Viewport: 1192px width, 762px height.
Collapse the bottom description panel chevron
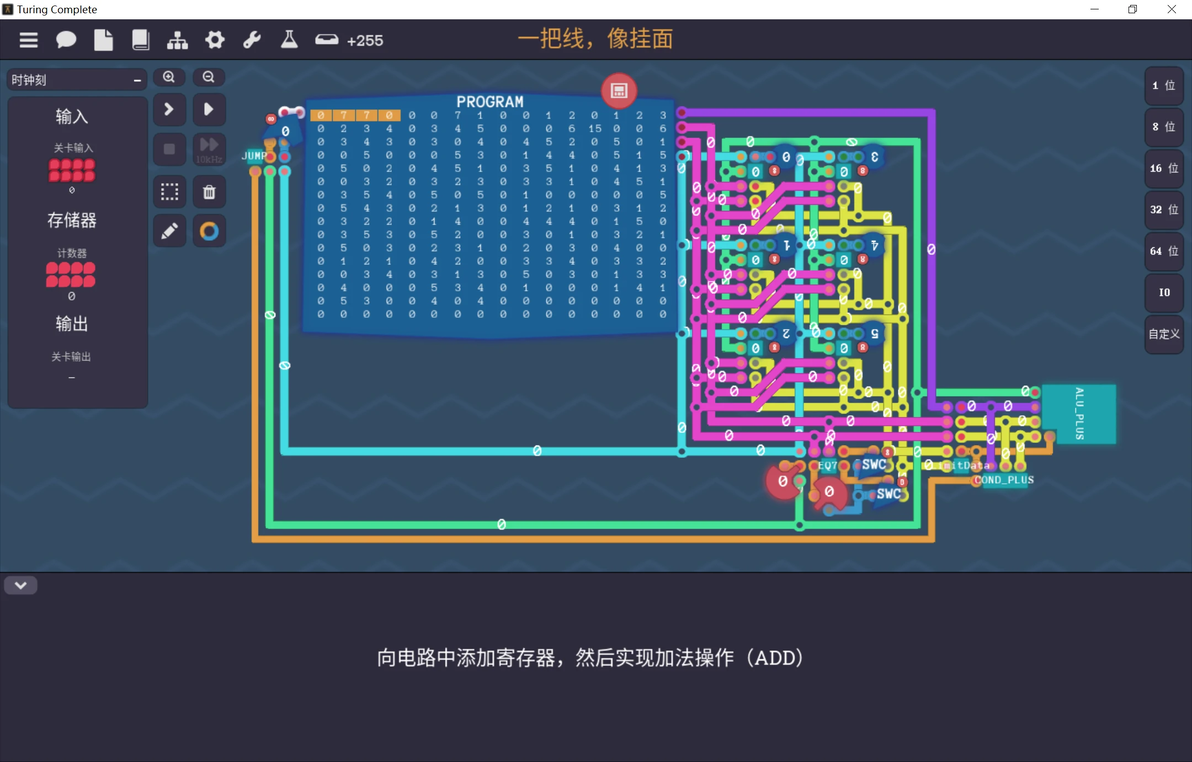pyautogui.click(x=21, y=586)
